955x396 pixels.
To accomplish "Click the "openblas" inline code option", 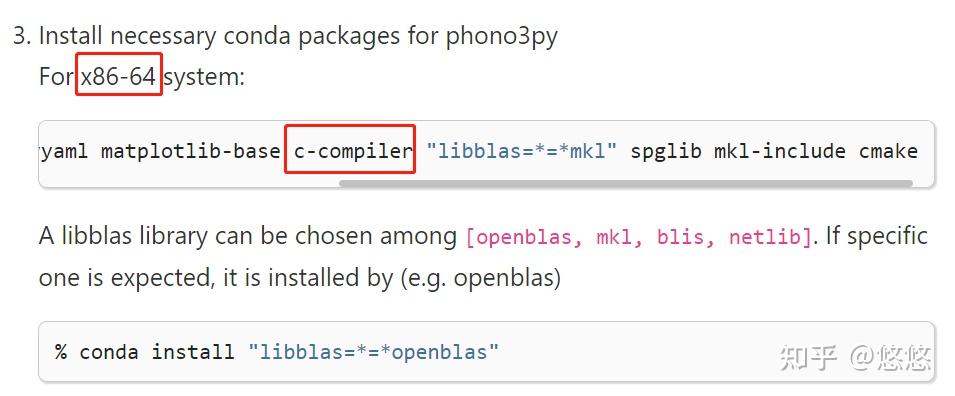I will point(521,236).
